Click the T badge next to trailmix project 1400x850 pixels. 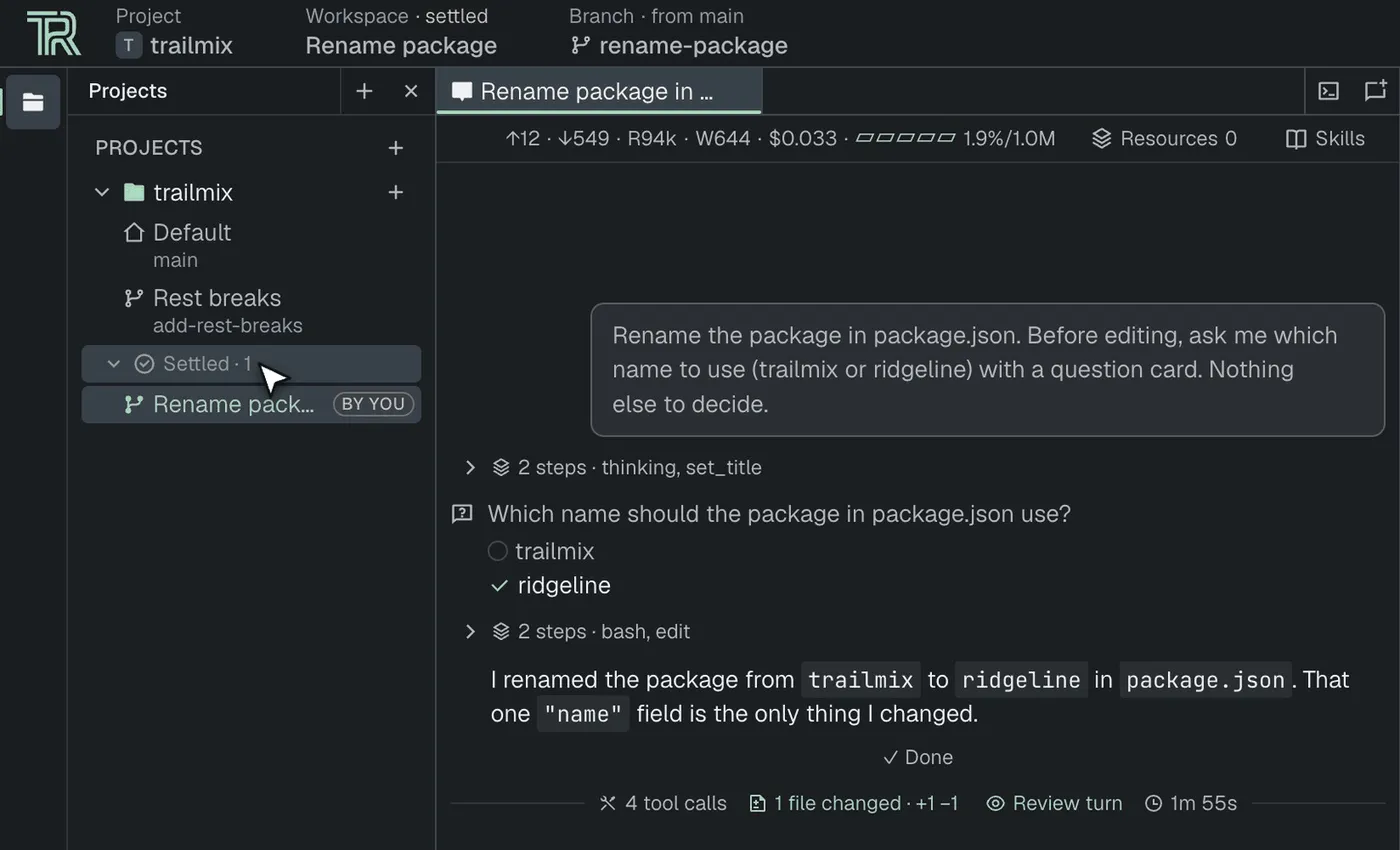[x=128, y=45]
